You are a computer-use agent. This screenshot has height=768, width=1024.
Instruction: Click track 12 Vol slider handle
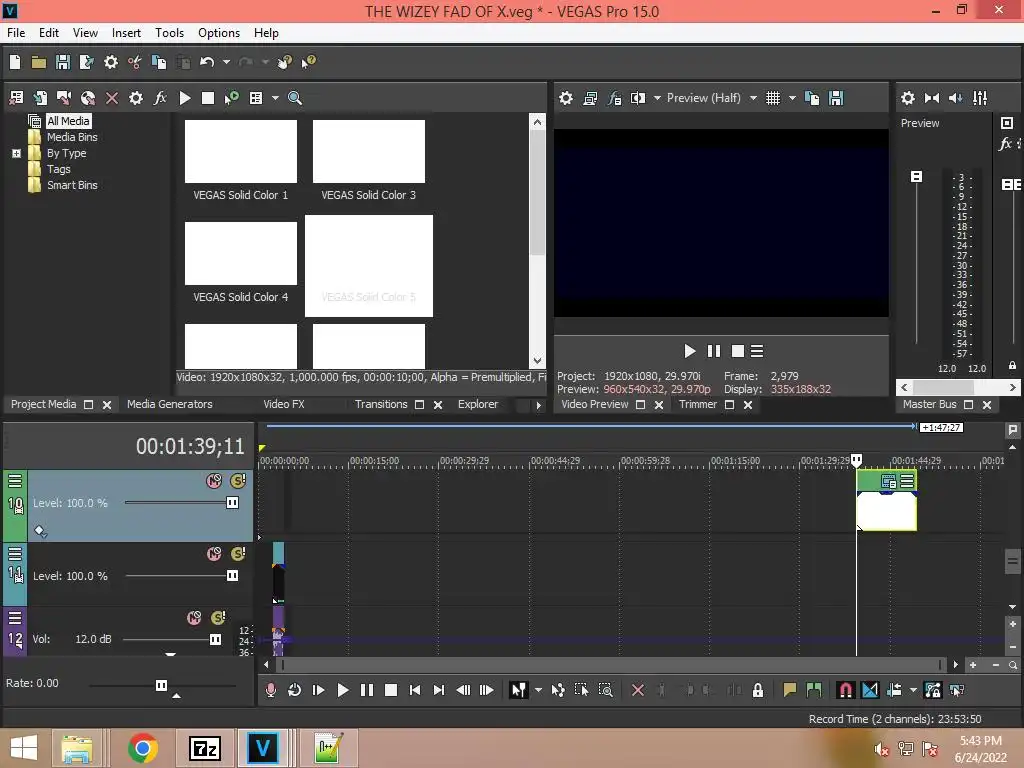pyautogui.click(x=215, y=639)
